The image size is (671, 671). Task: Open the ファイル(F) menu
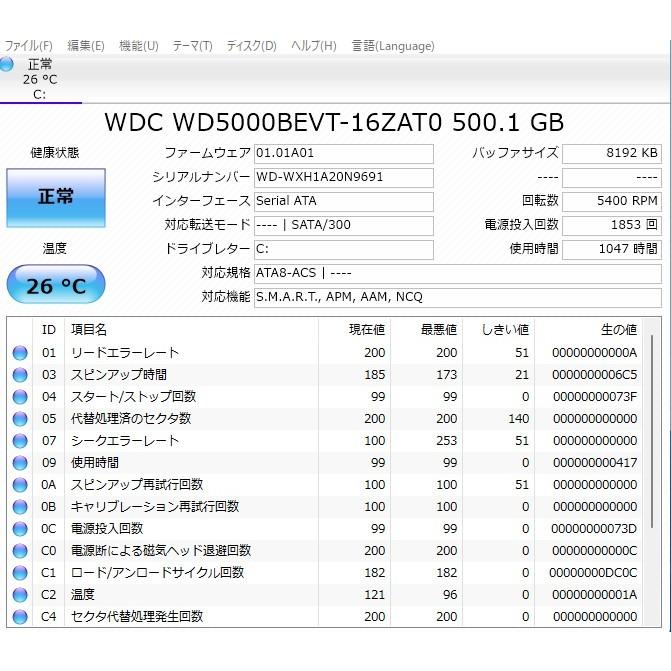coord(28,46)
